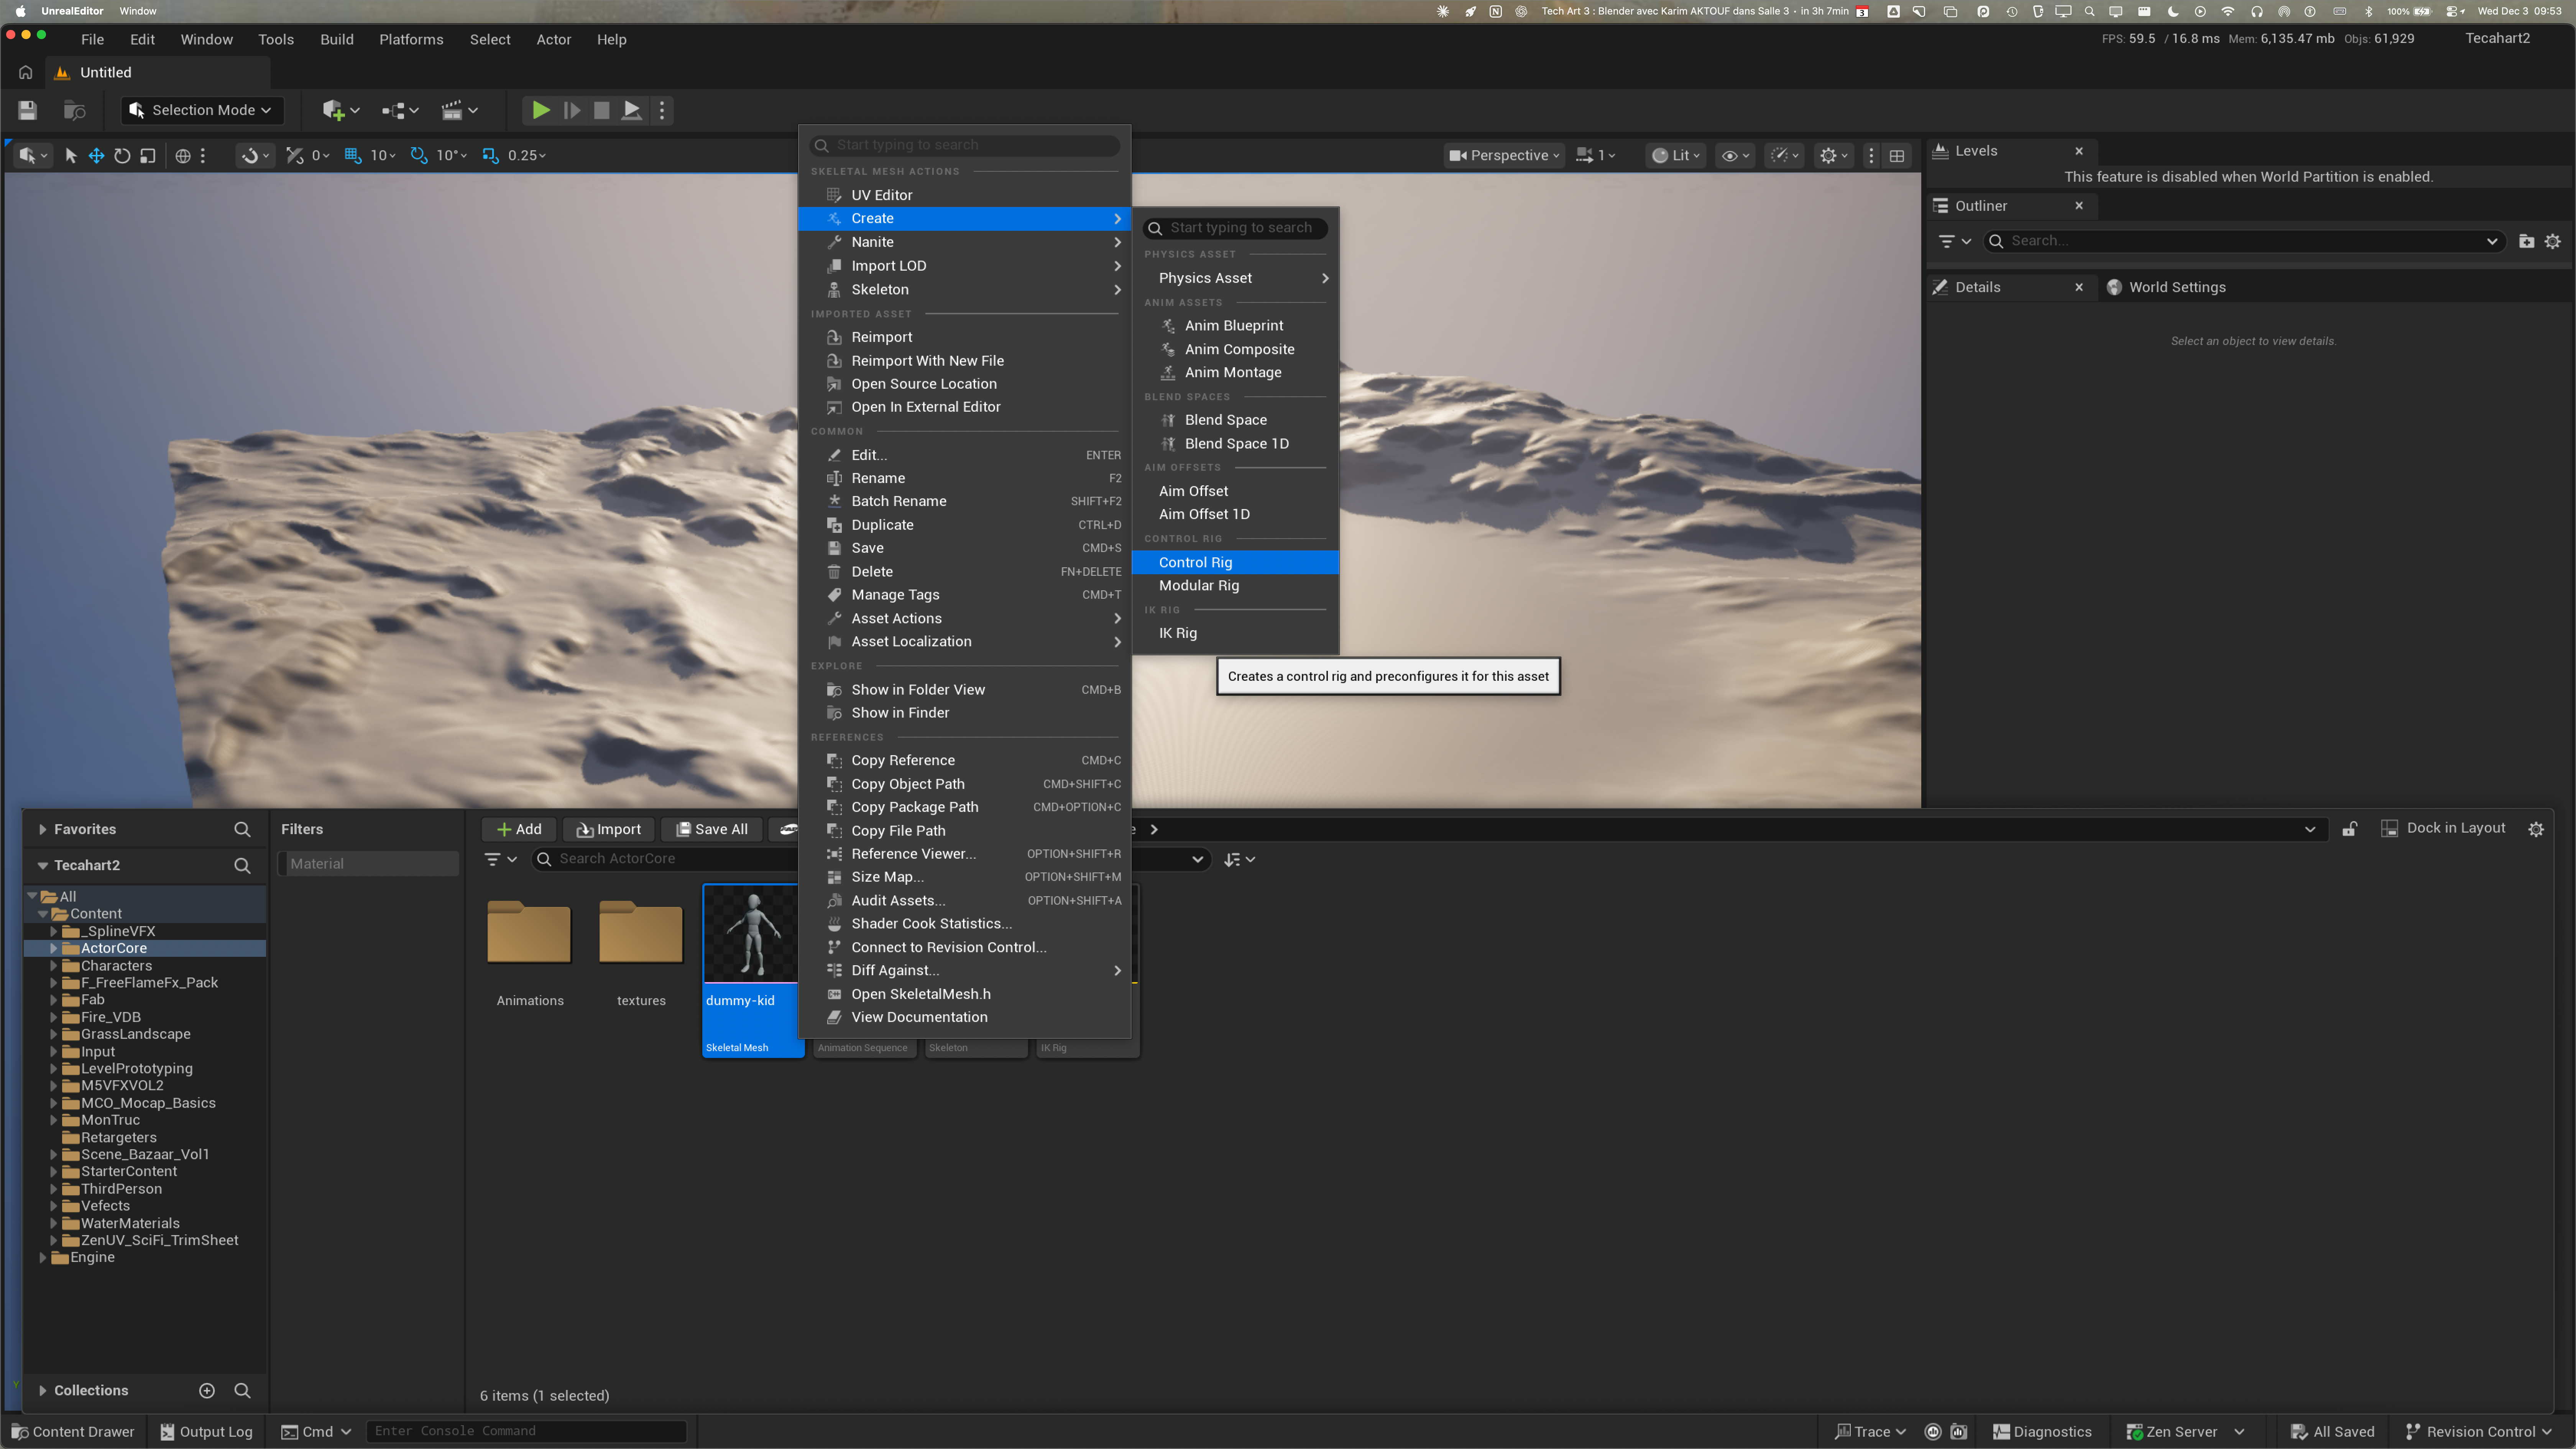Click UV Editor in context menu

(964, 195)
